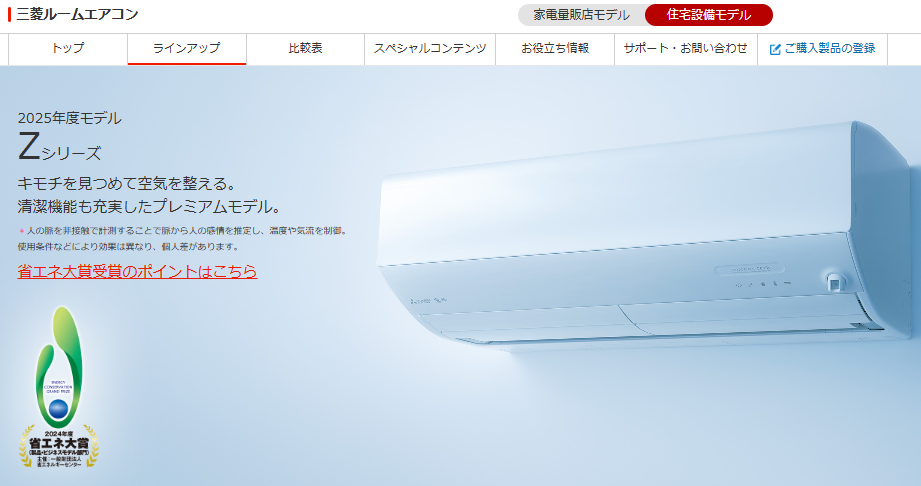Viewport: 921px width, 486px height.
Task: Switch to 家電量販店モデル
Action: [x=581, y=15]
